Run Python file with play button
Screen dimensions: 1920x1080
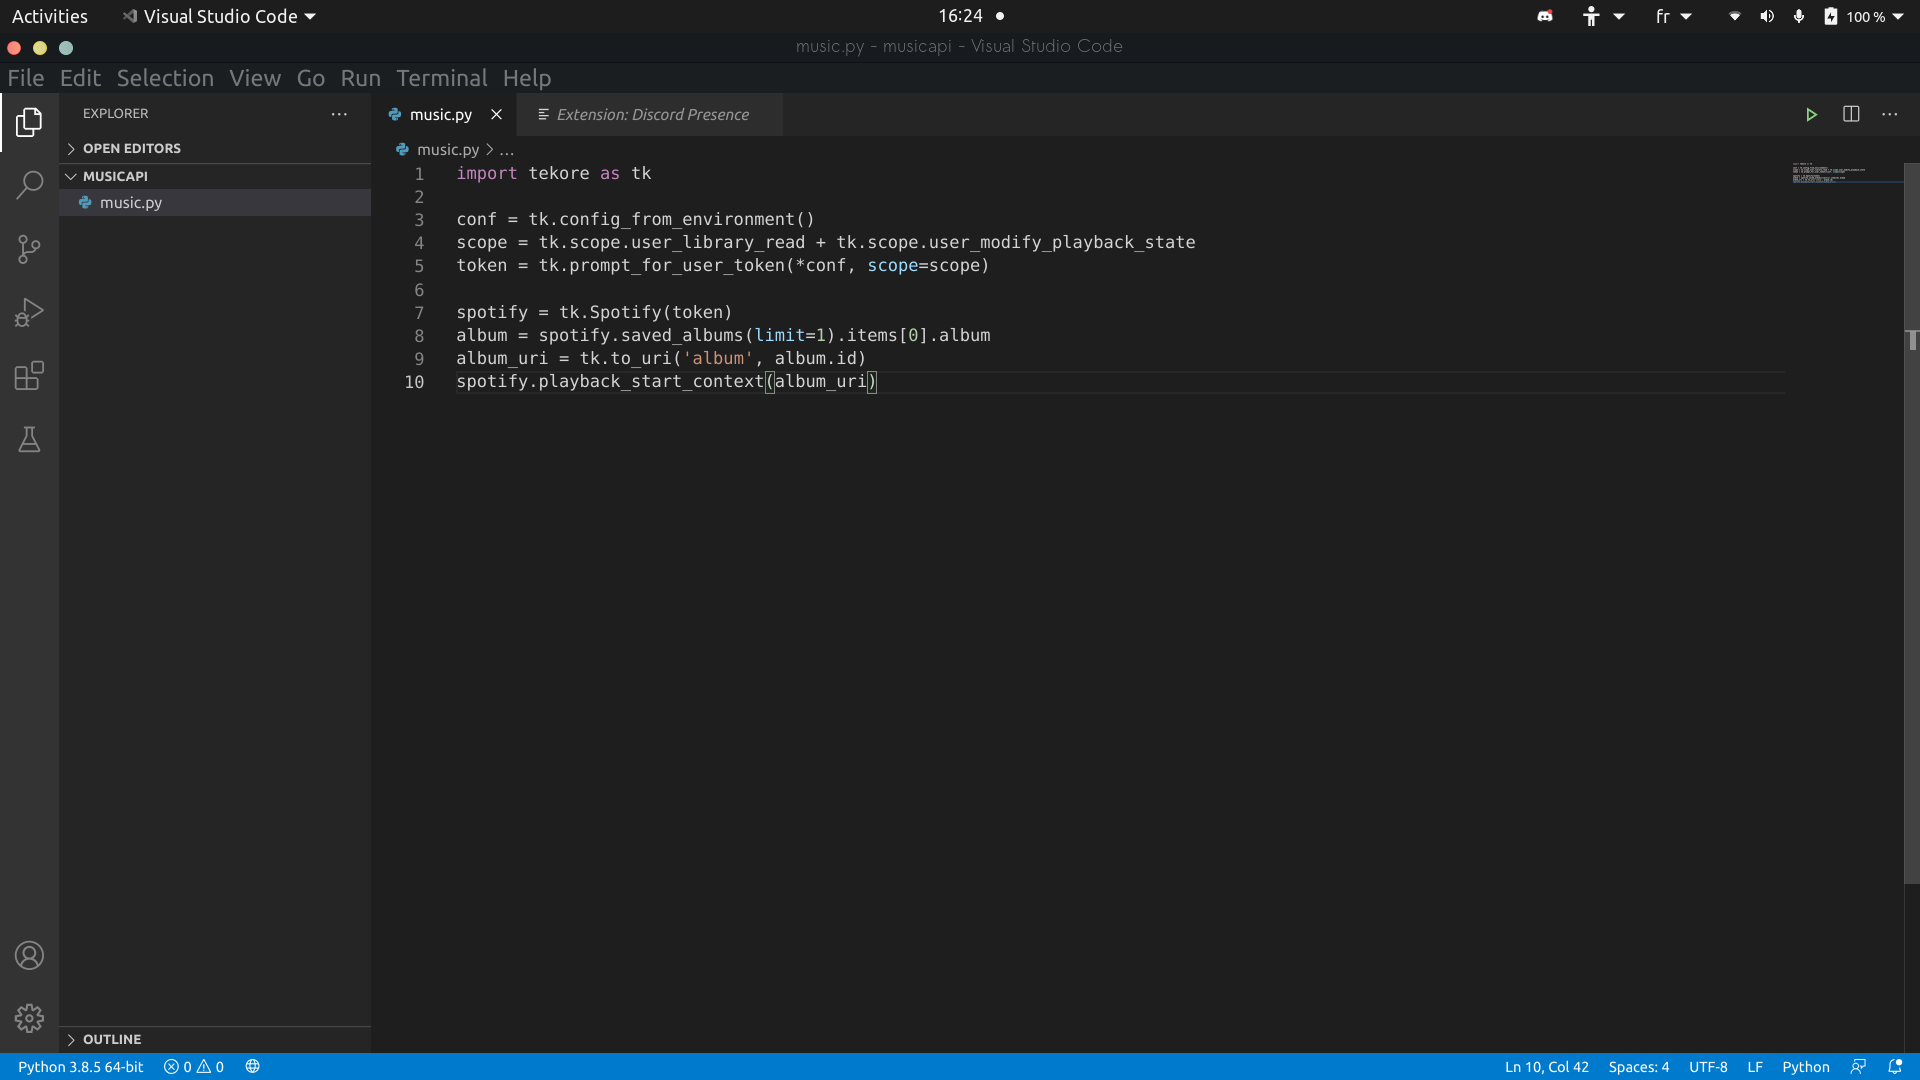click(1811, 114)
